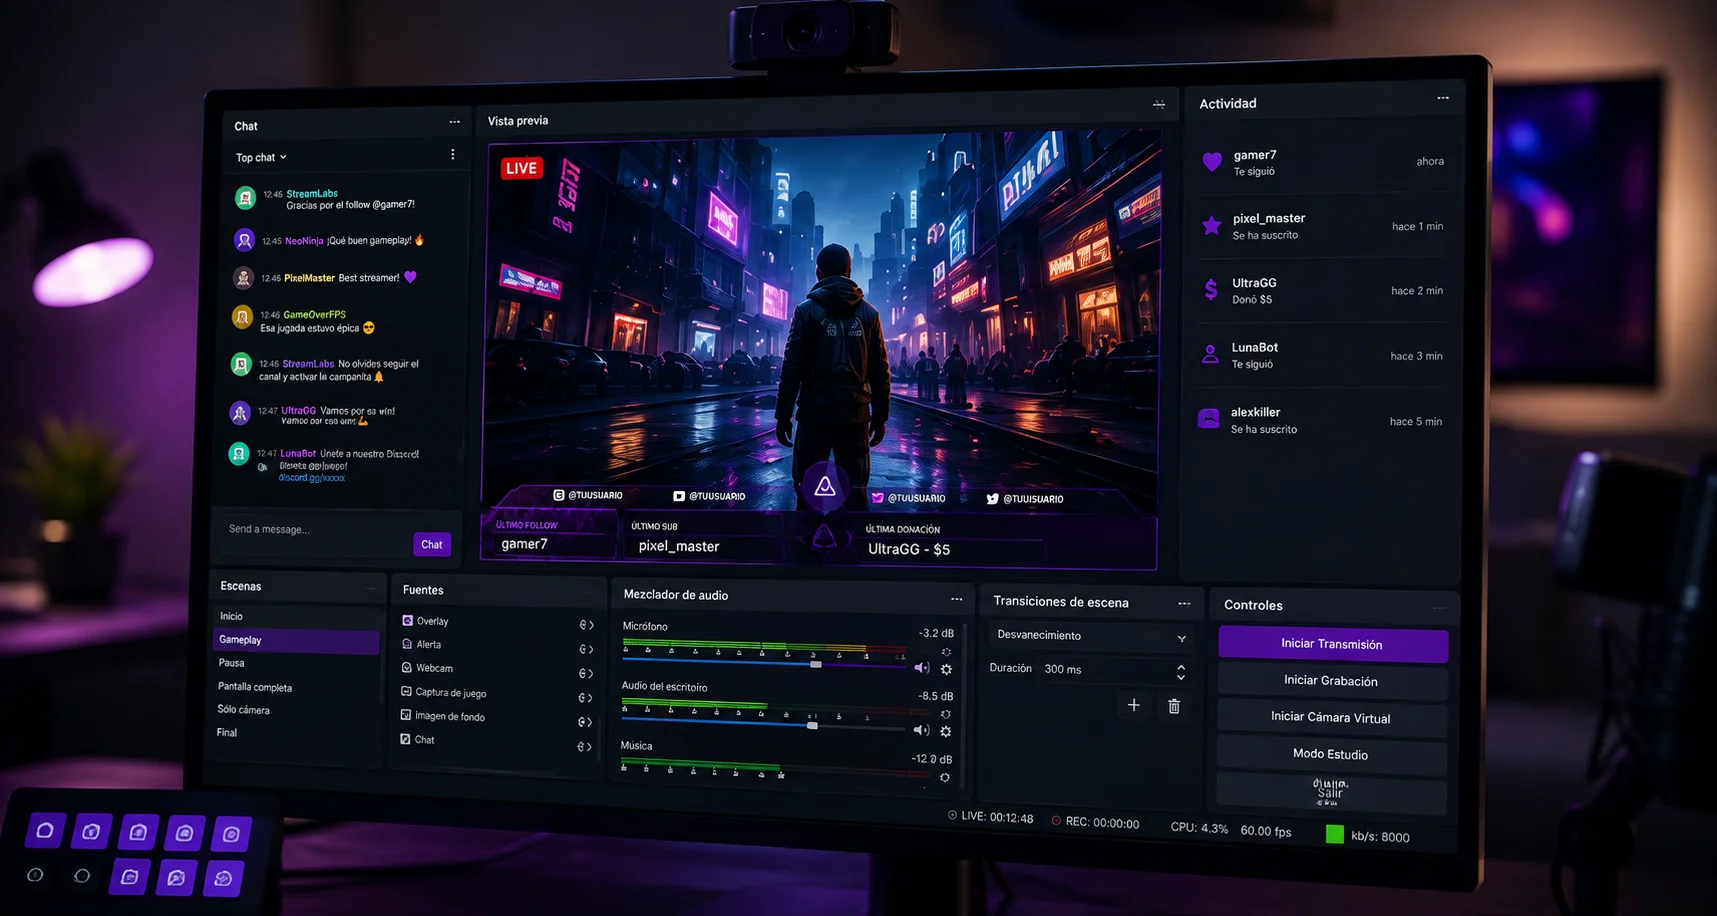Open chat options vertical dots menu
Viewport: 1717px width, 916px height.
coord(452,155)
